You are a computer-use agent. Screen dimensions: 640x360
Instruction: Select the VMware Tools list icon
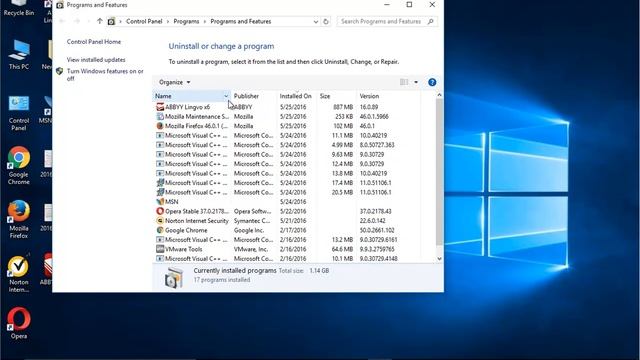point(160,249)
